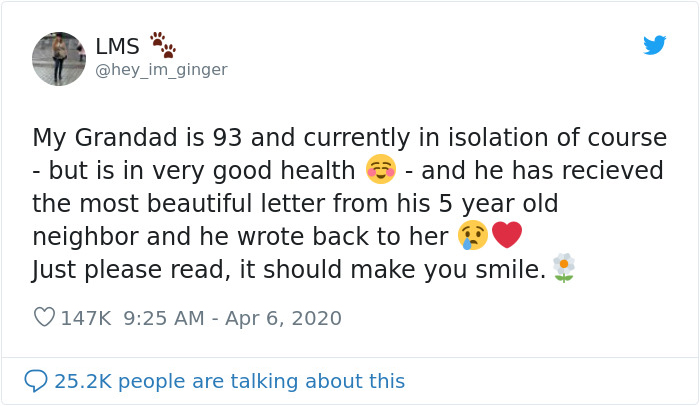Open the LMS profile avatar photo

click(x=59, y=58)
